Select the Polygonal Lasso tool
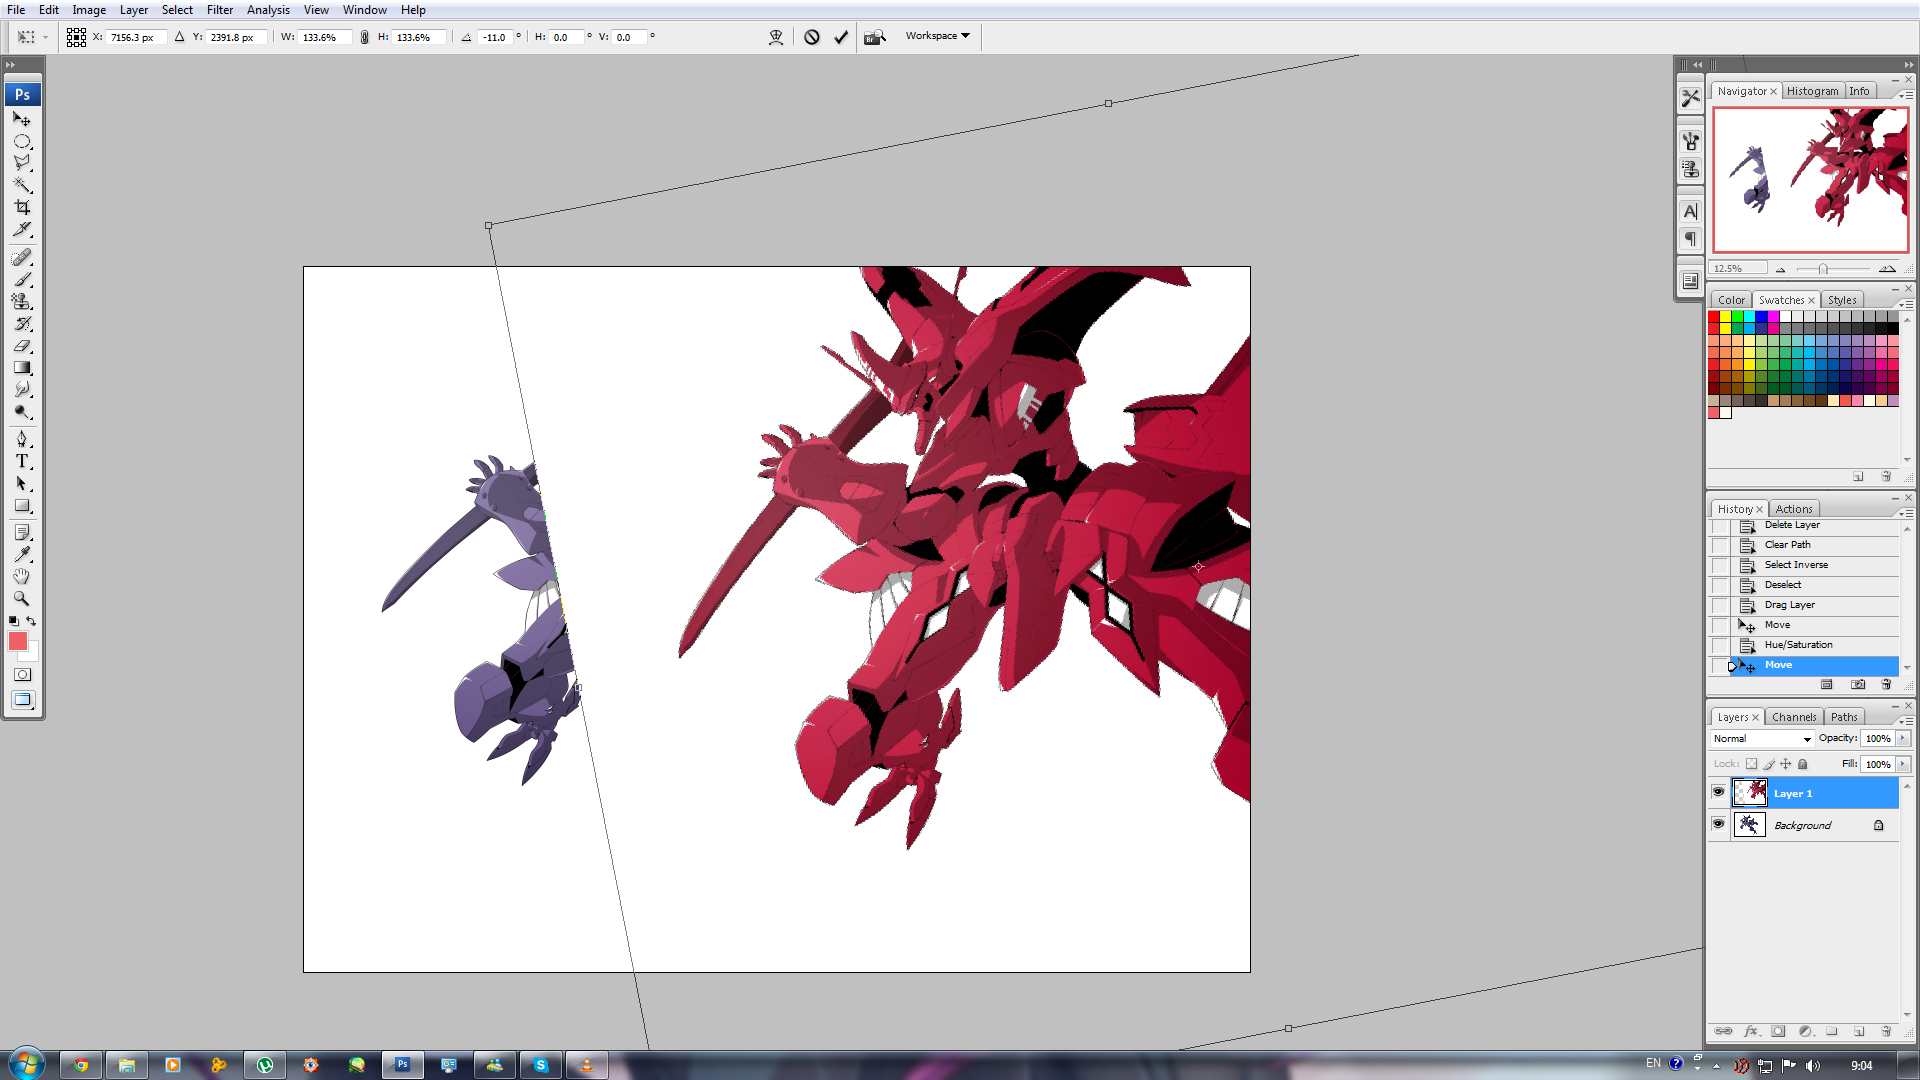Viewport: 1920px width, 1080px height. 21,163
